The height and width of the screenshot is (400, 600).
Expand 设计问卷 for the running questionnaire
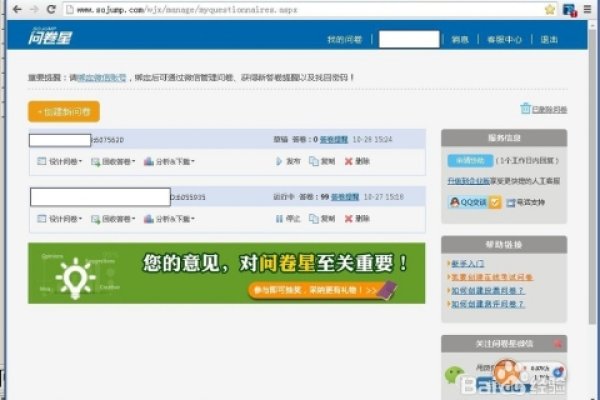[x=60, y=219]
